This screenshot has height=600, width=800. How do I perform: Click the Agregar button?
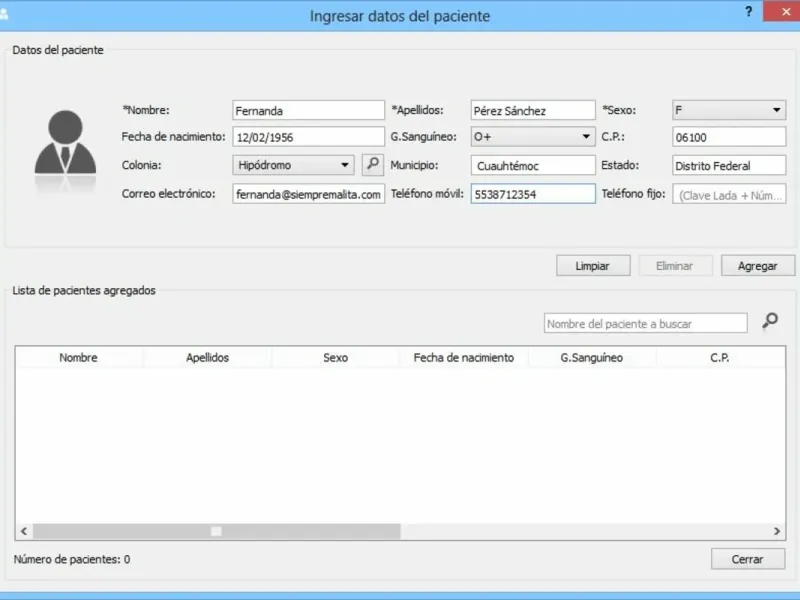point(758,265)
